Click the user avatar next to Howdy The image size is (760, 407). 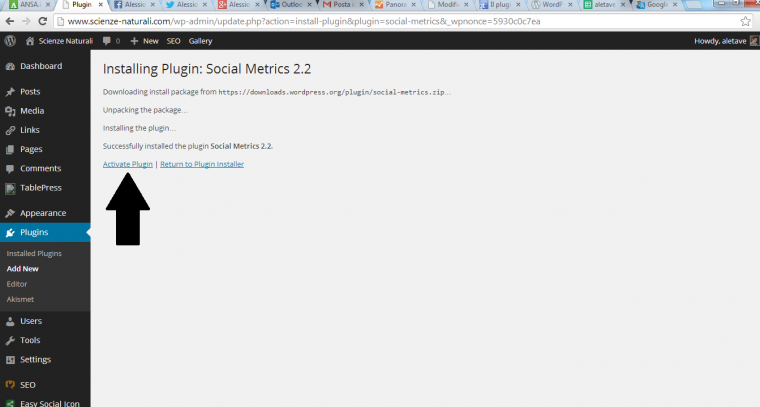click(x=754, y=41)
